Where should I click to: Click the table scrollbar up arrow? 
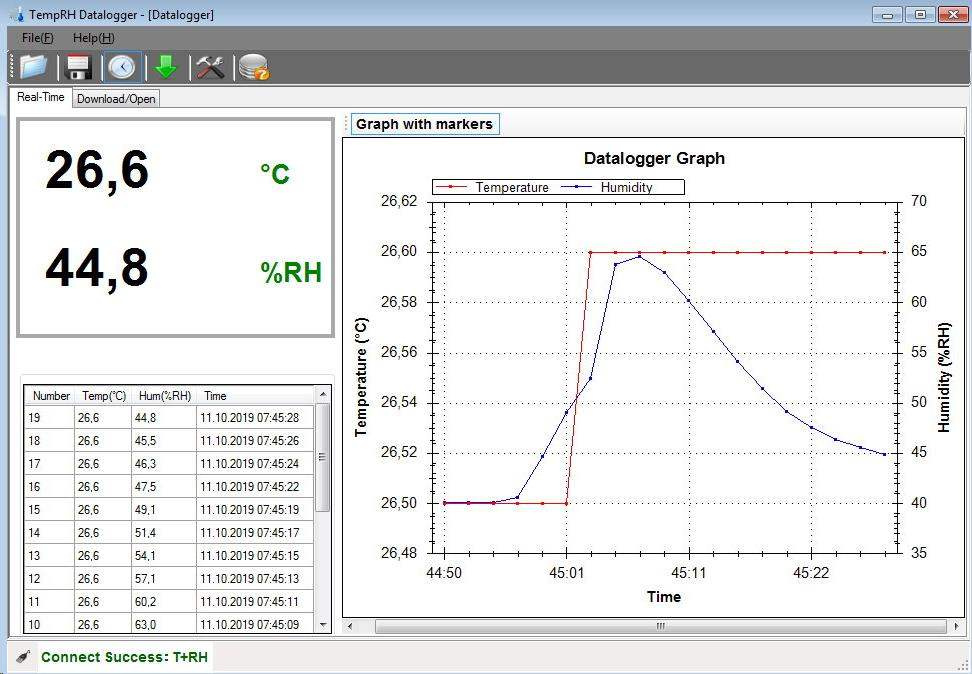tap(323, 395)
